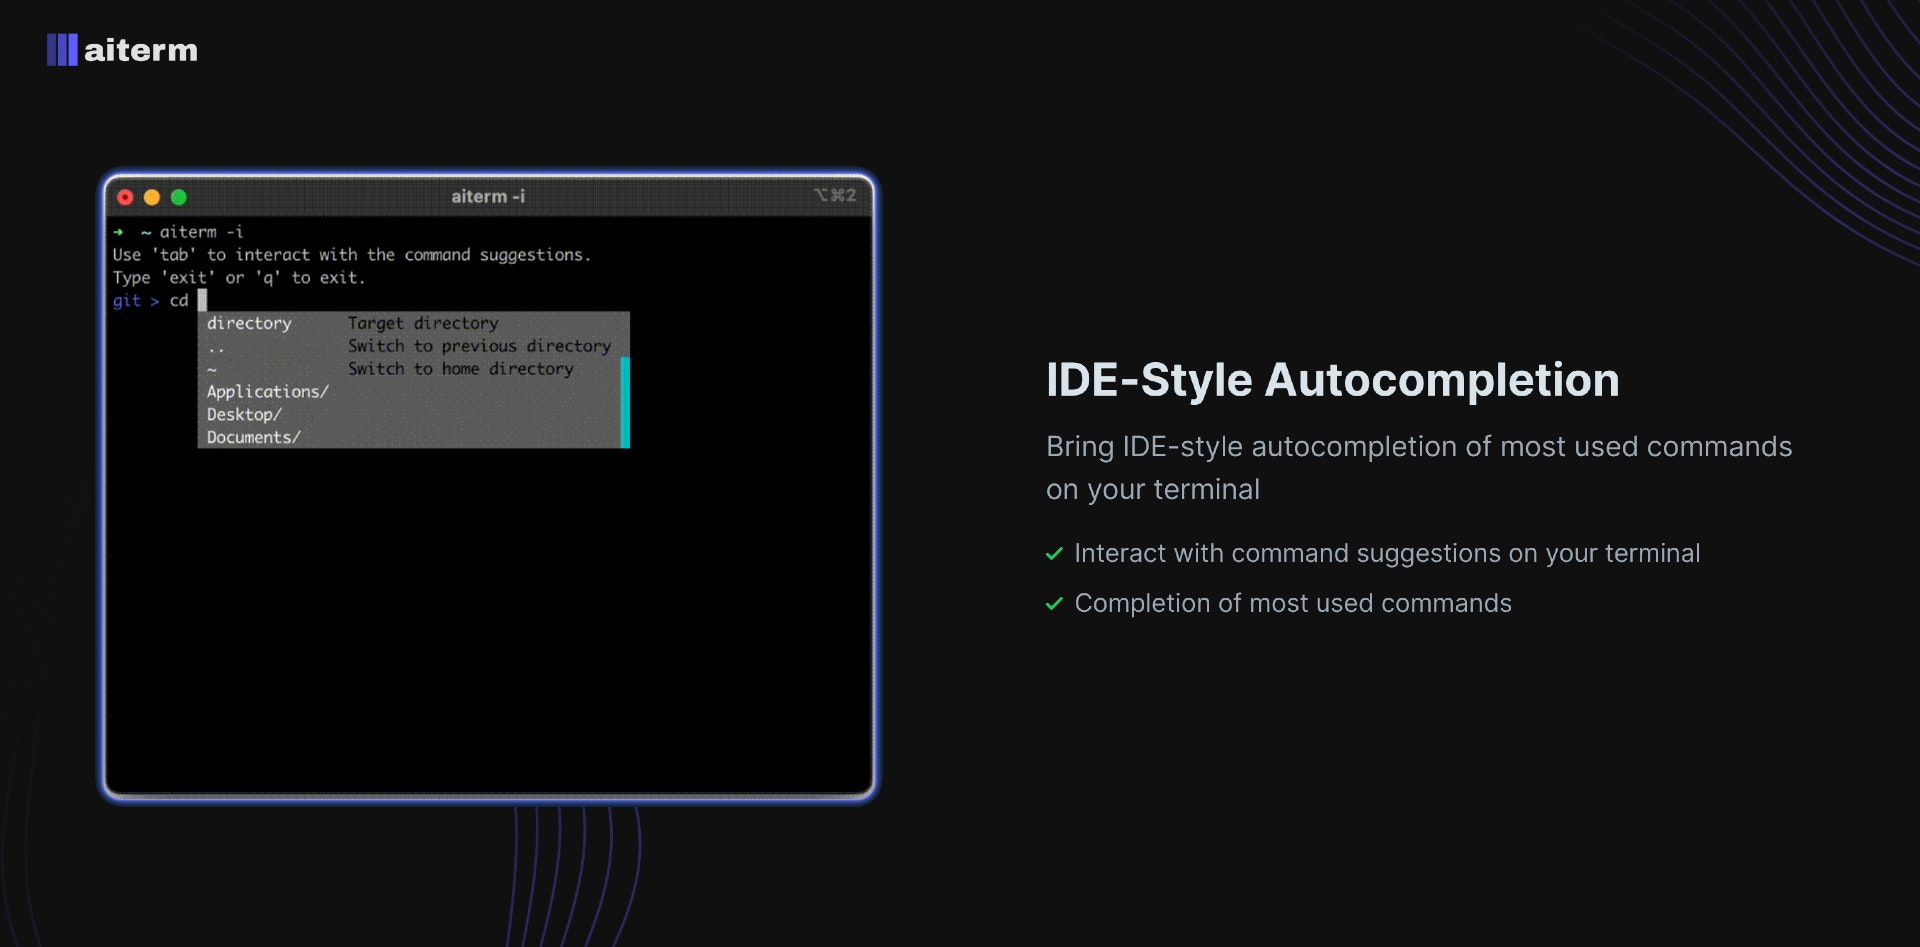
Task: Click the 'aiterm -i' window title
Action: pyautogui.click(x=487, y=197)
